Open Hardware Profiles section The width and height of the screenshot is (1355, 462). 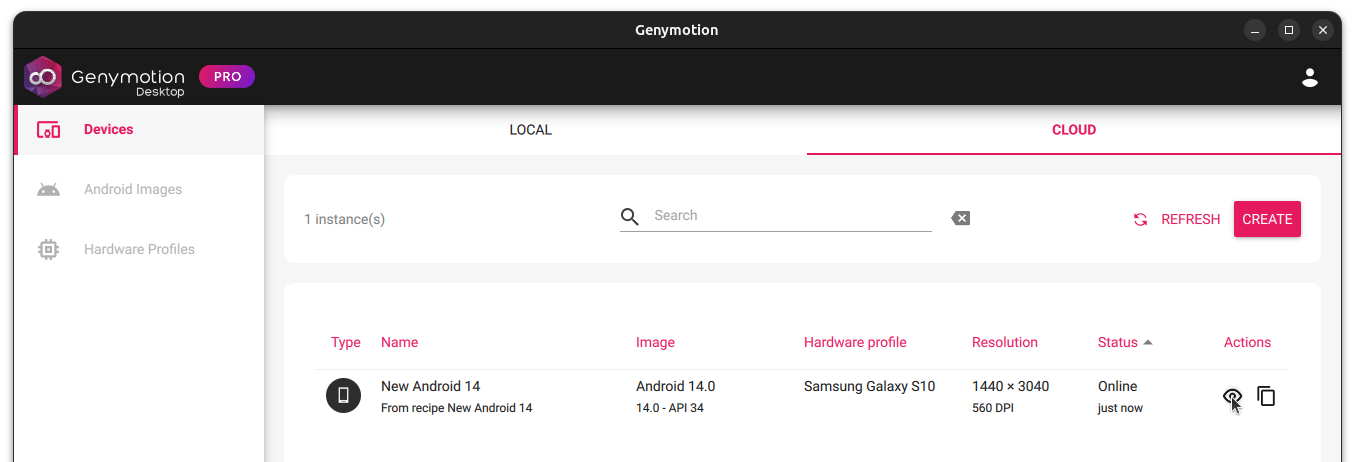[x=139, y=249]
